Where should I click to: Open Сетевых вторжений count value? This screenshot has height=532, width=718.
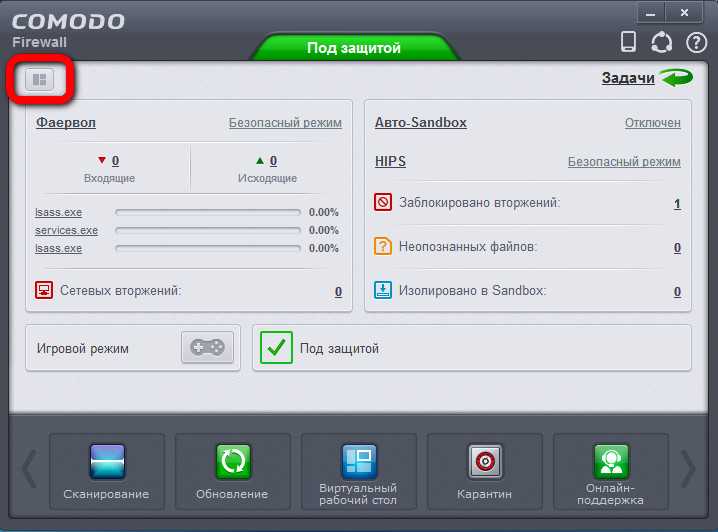point(338,291)
